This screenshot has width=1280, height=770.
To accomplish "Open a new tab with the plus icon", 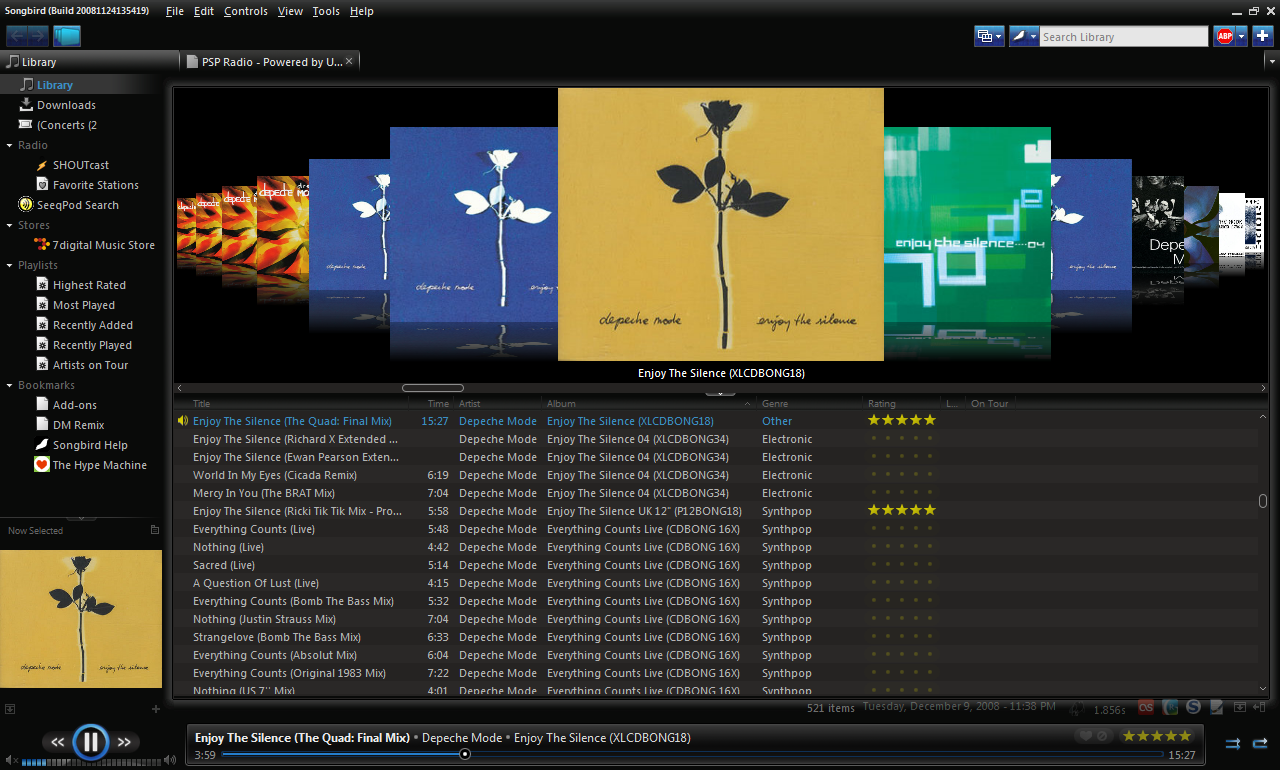I will tap(1262, 35).
